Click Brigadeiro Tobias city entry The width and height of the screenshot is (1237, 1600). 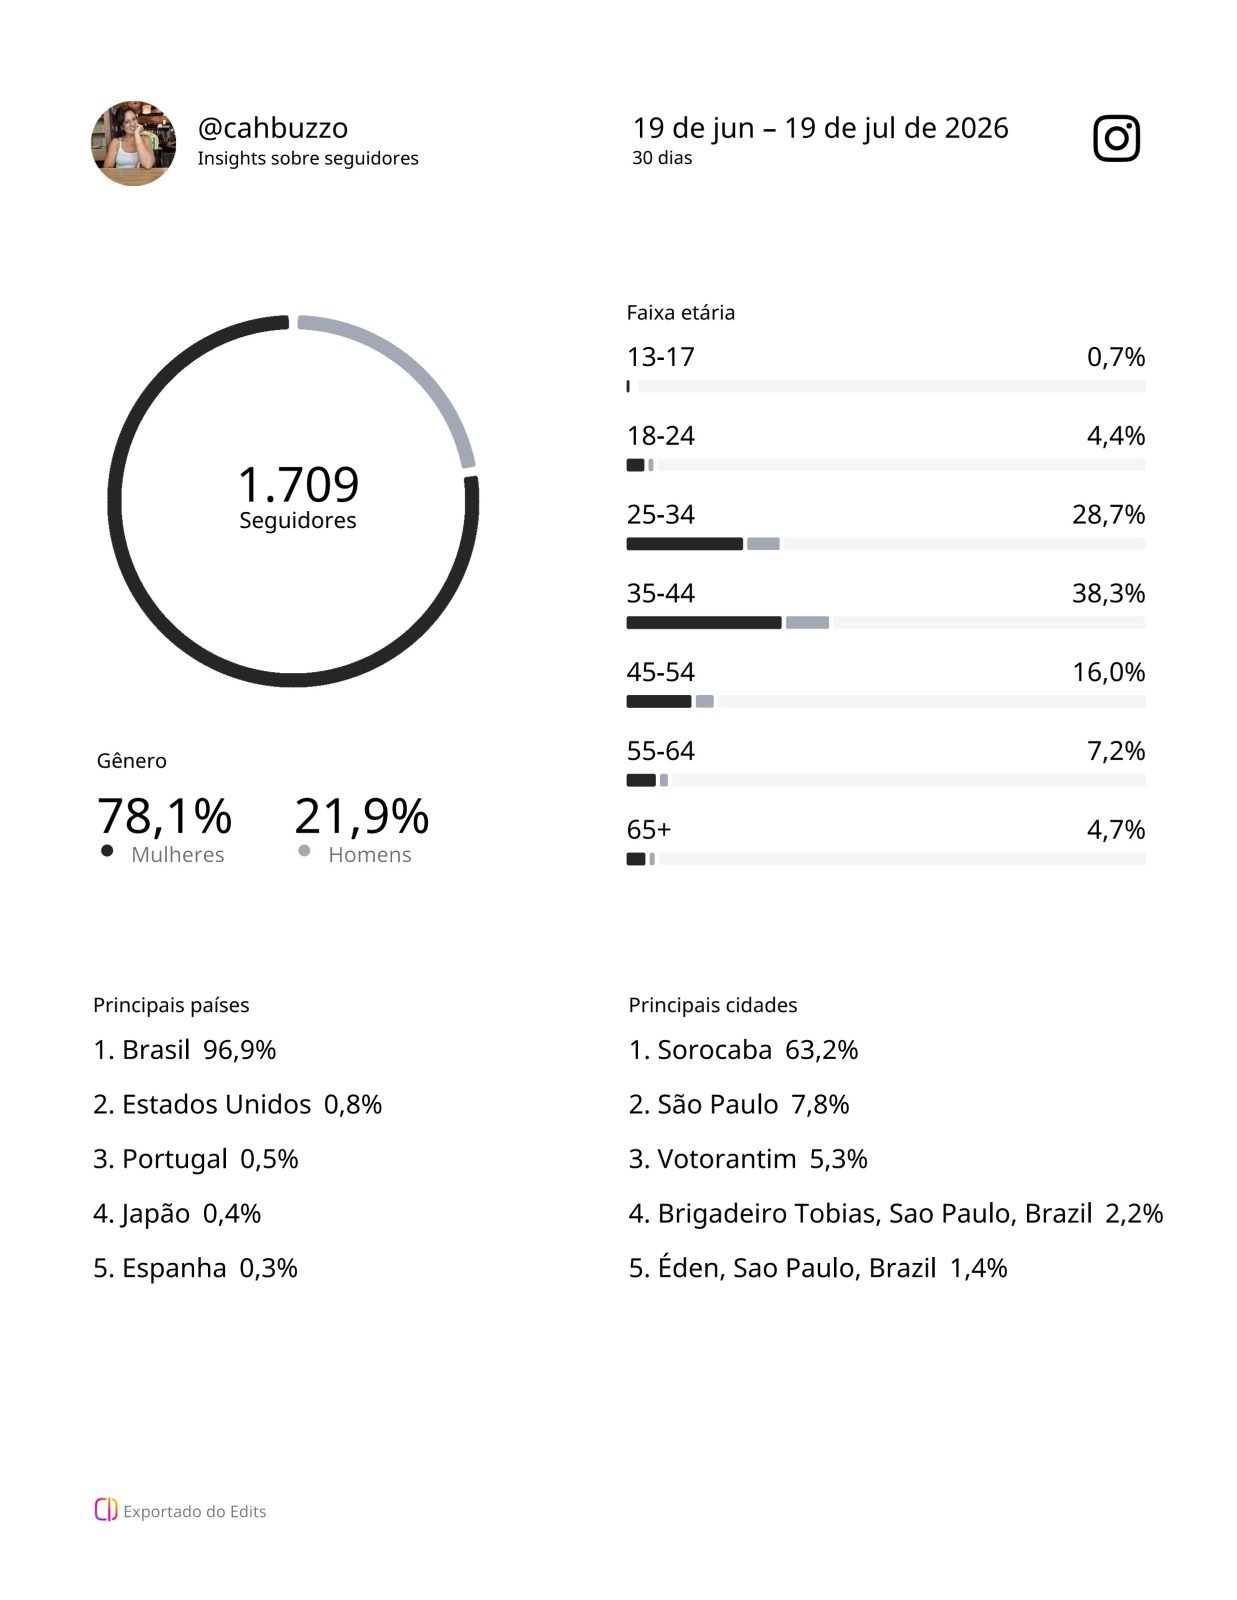[896, 1213]
